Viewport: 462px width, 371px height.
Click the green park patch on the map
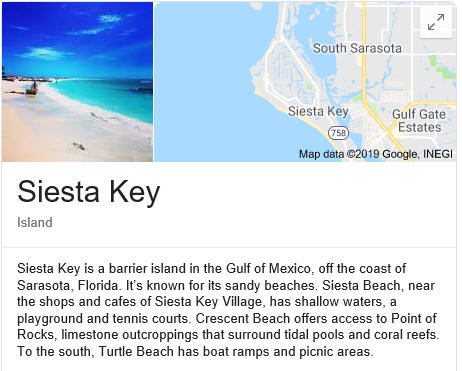441,68
